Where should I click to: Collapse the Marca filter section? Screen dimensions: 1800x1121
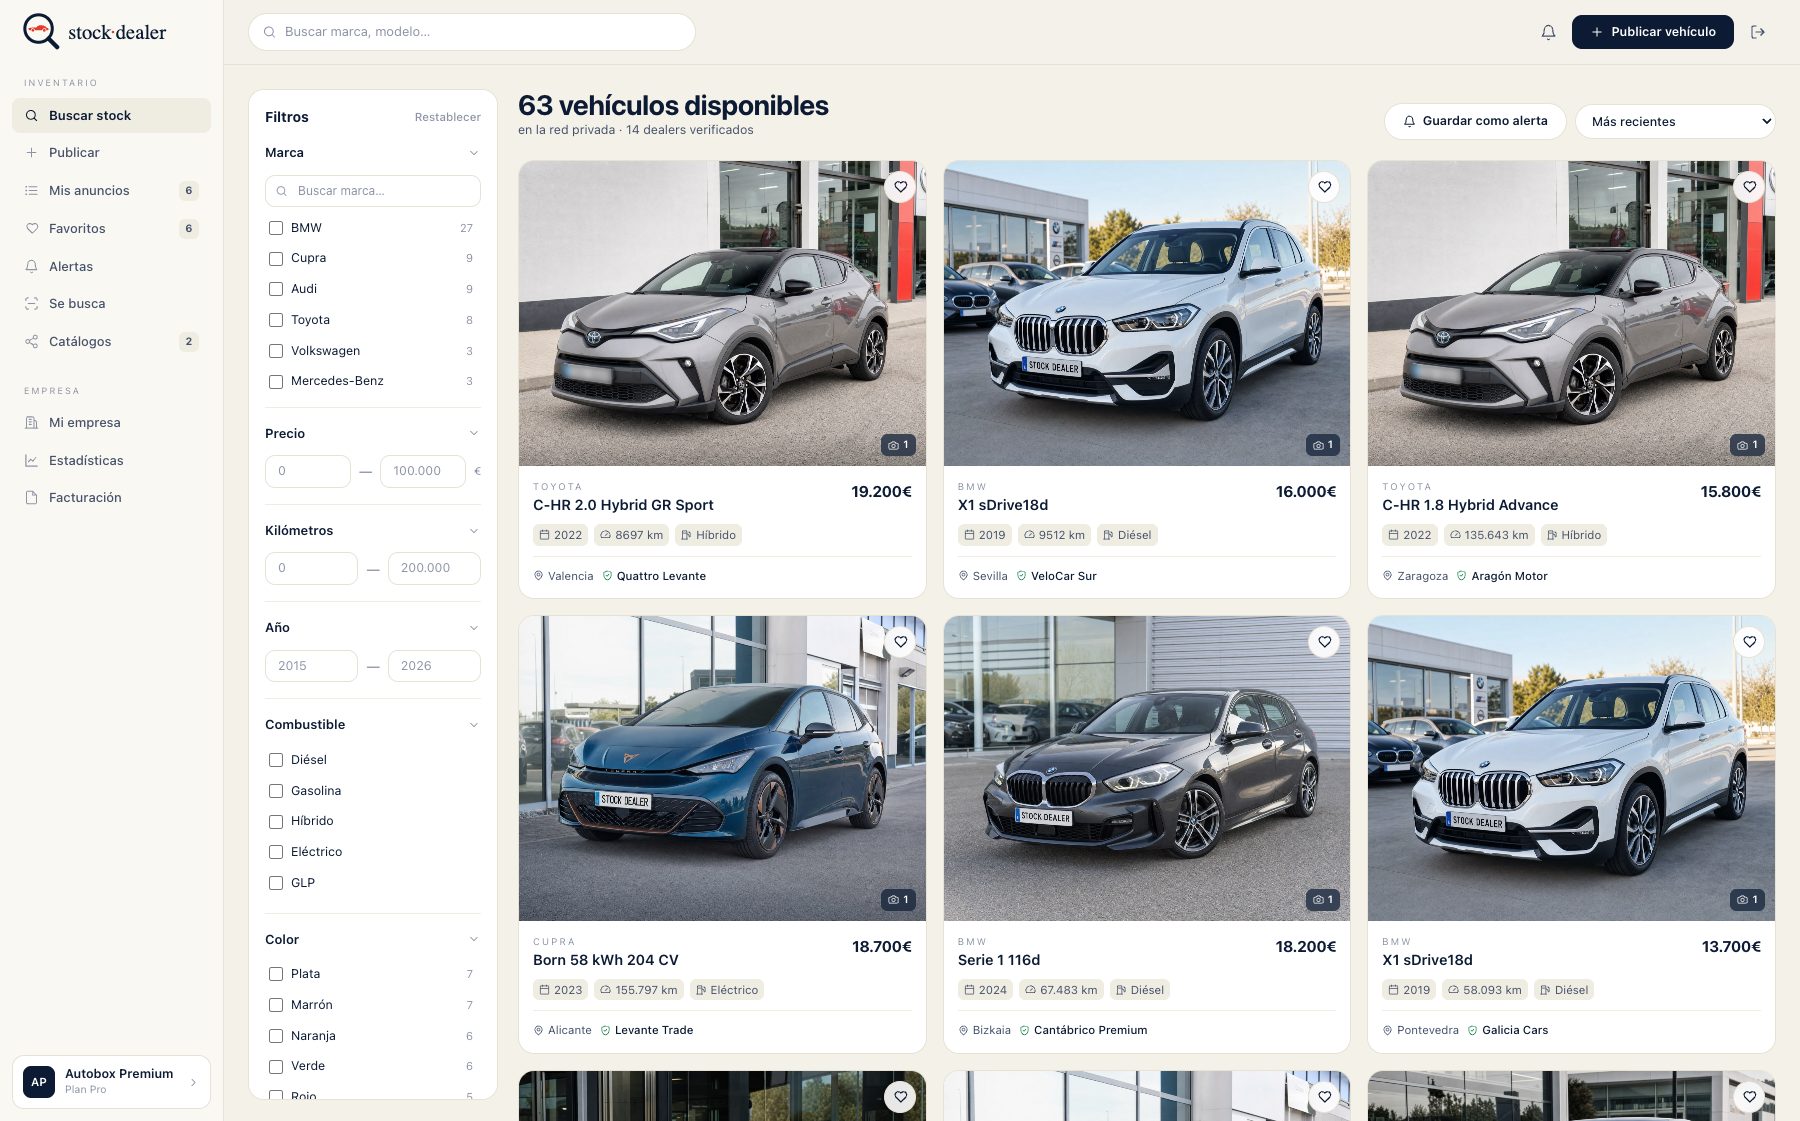click(x=473, y=153)
